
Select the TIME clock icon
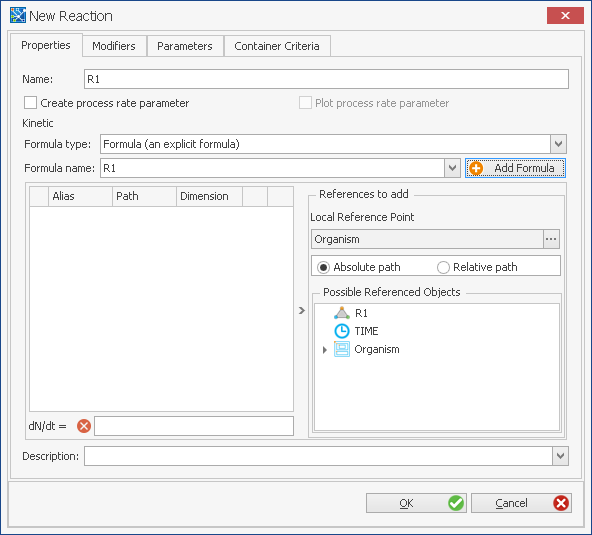342,331
